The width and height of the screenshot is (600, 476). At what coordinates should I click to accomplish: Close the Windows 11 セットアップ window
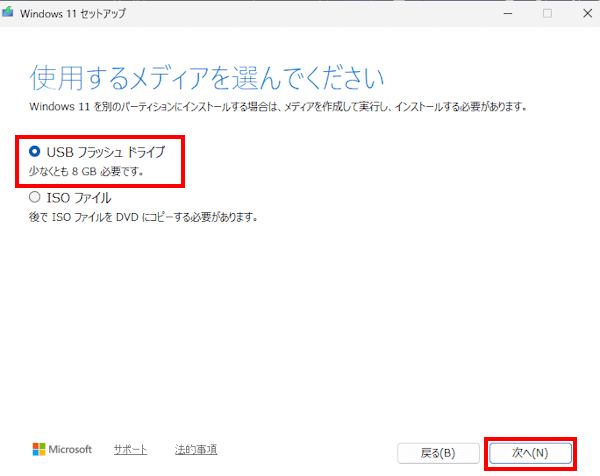coord(587,13)
